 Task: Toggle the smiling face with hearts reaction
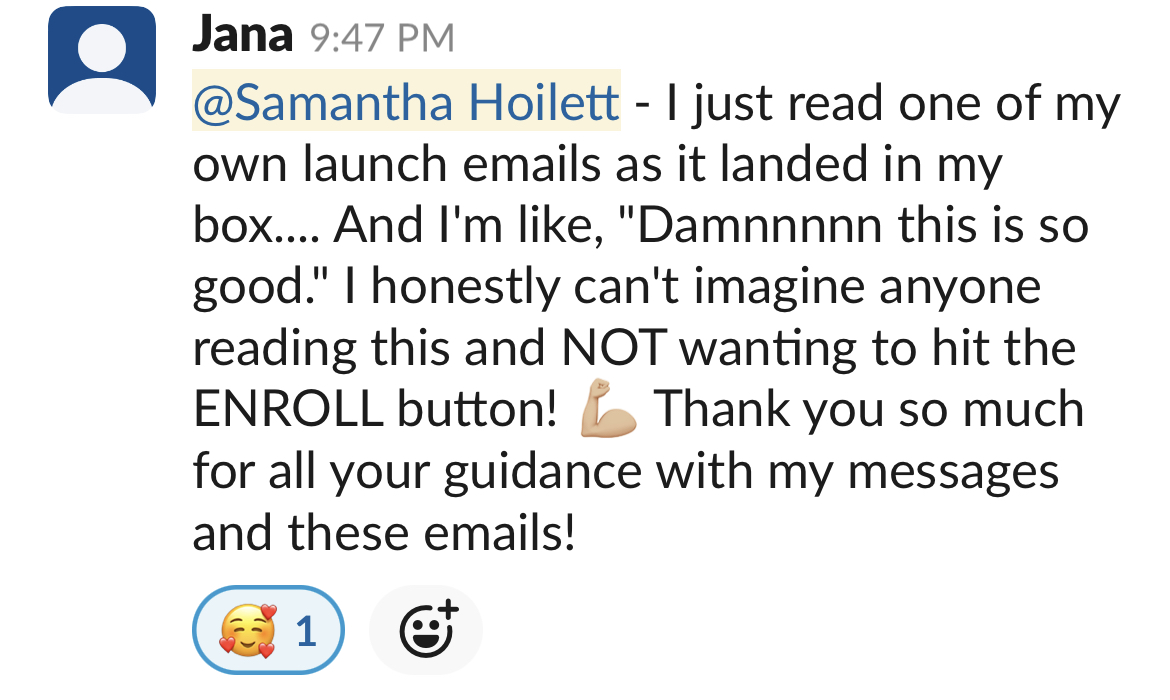pyautogui.click(x=269, y=630)
